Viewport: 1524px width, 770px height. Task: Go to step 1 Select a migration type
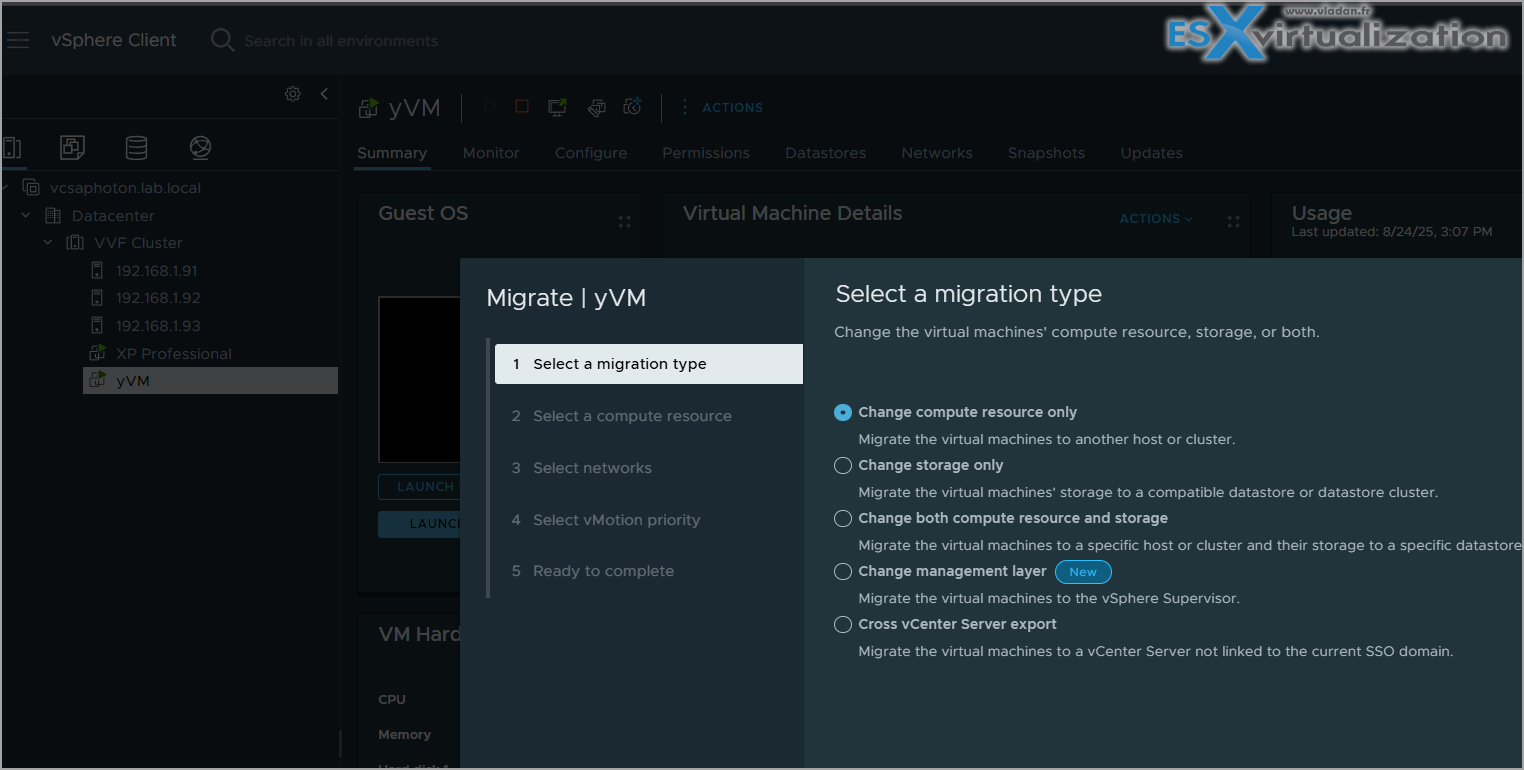pyautogui.click(x=648, y=364)
